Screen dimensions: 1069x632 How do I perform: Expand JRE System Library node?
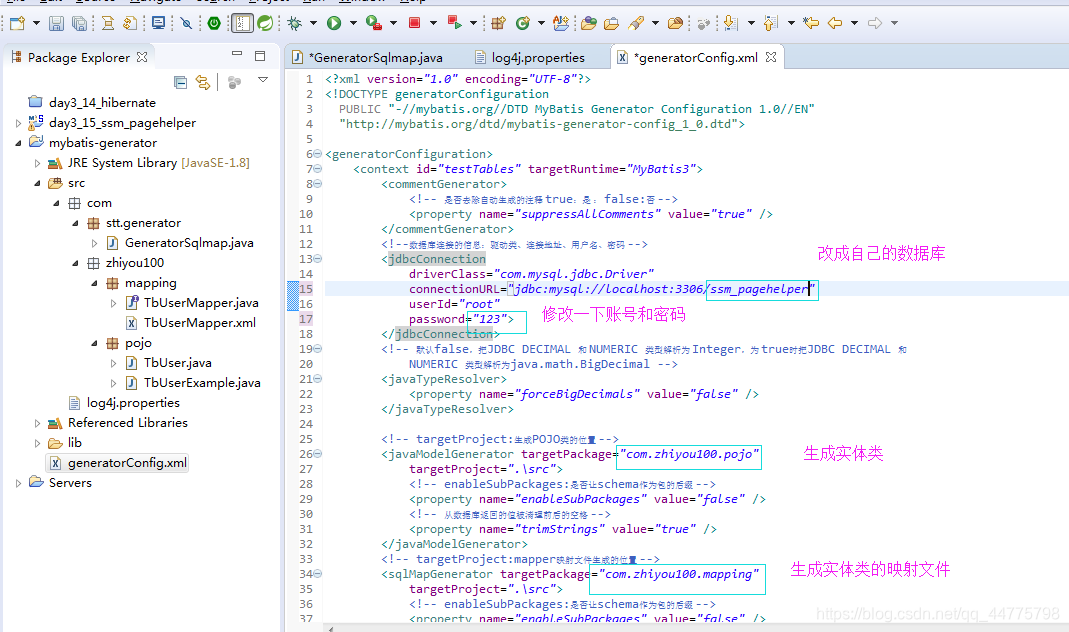click(37, 164)
